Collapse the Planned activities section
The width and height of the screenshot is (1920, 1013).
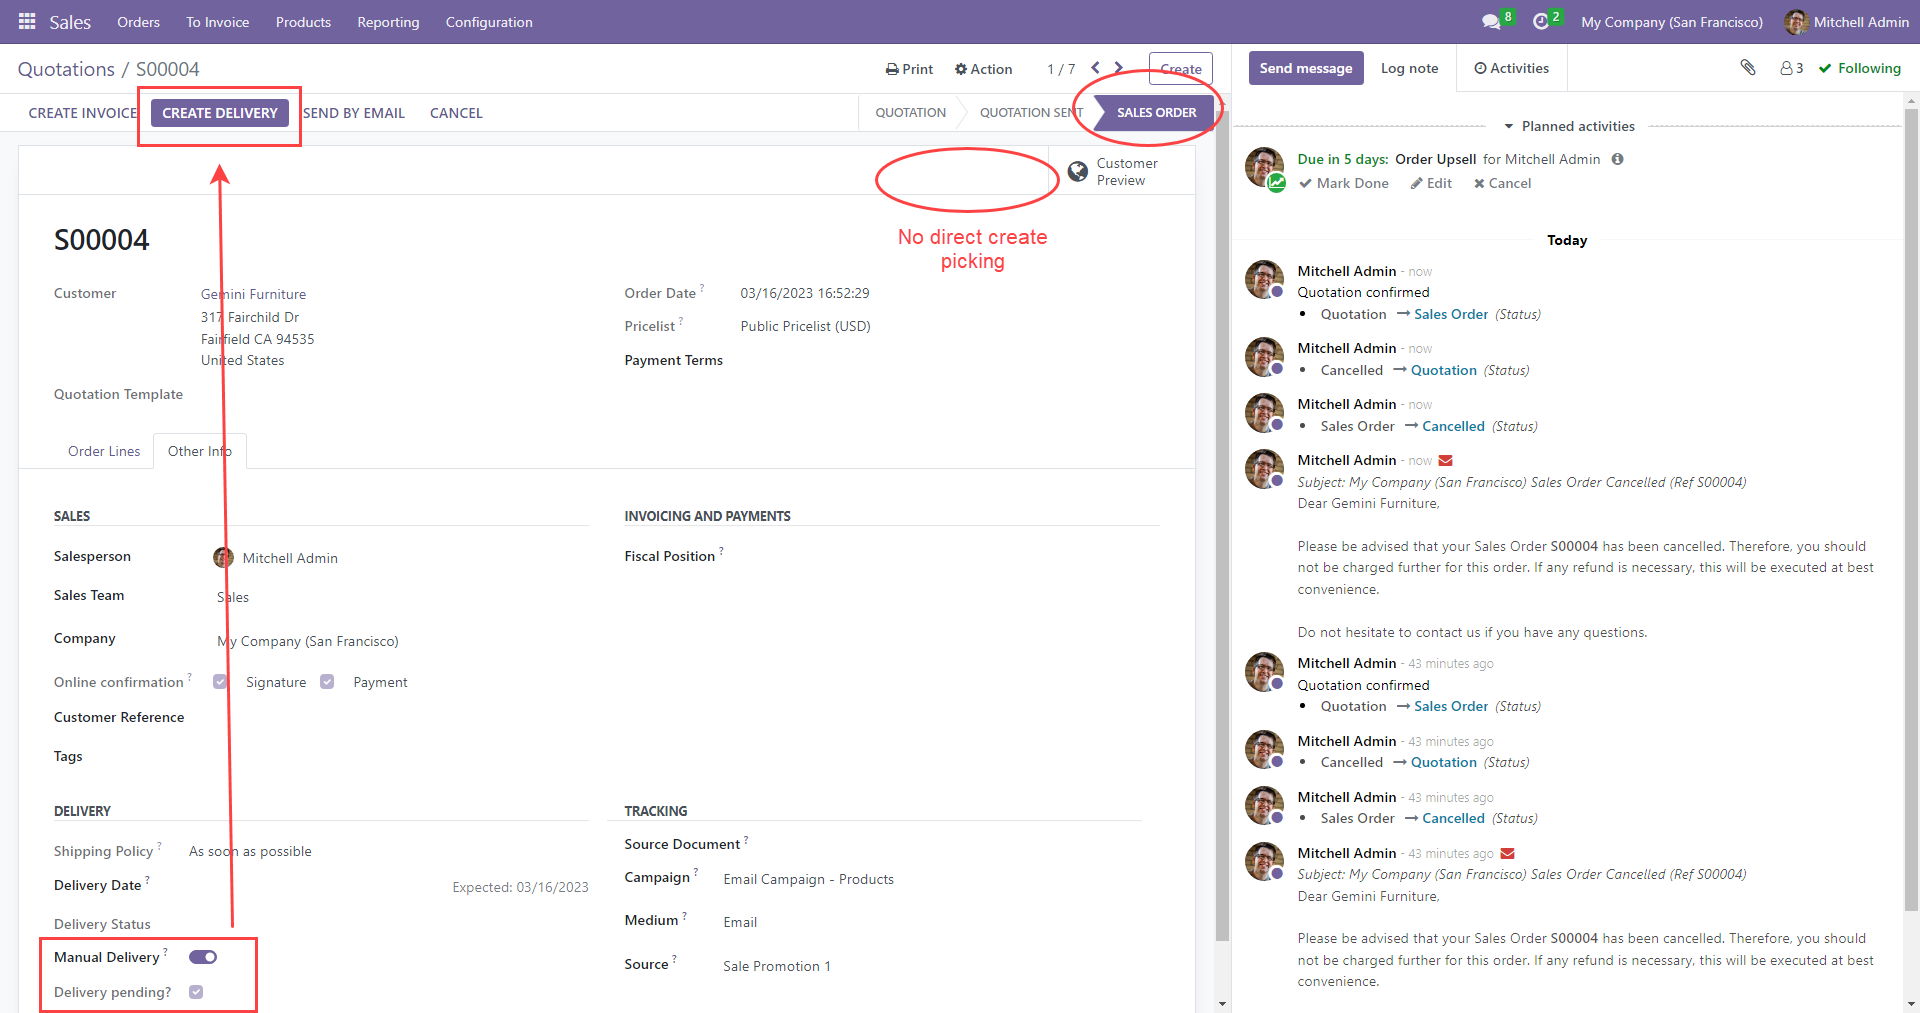click(1569, 126)
